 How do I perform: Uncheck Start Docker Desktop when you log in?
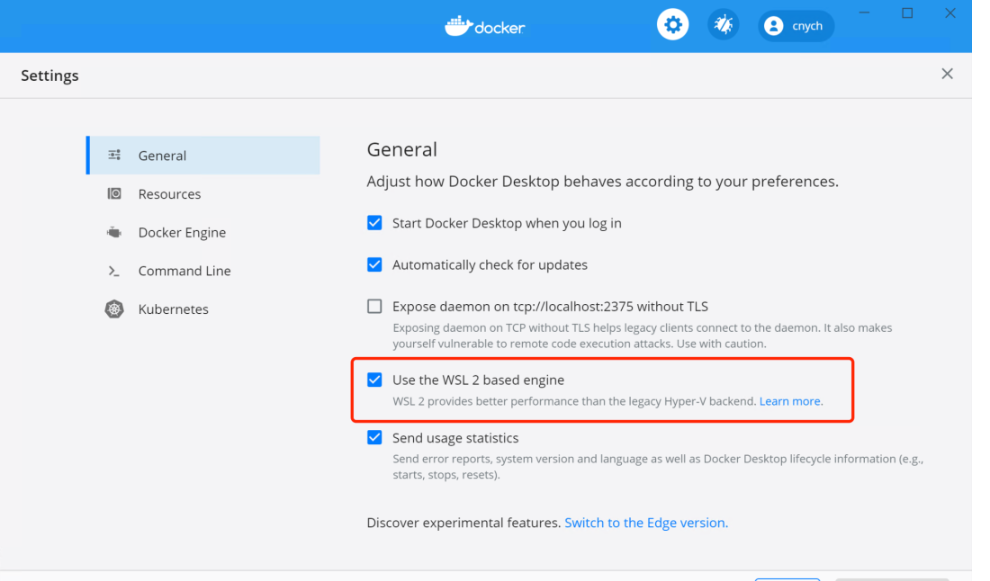pyautogui.click(x=374, y=223)
